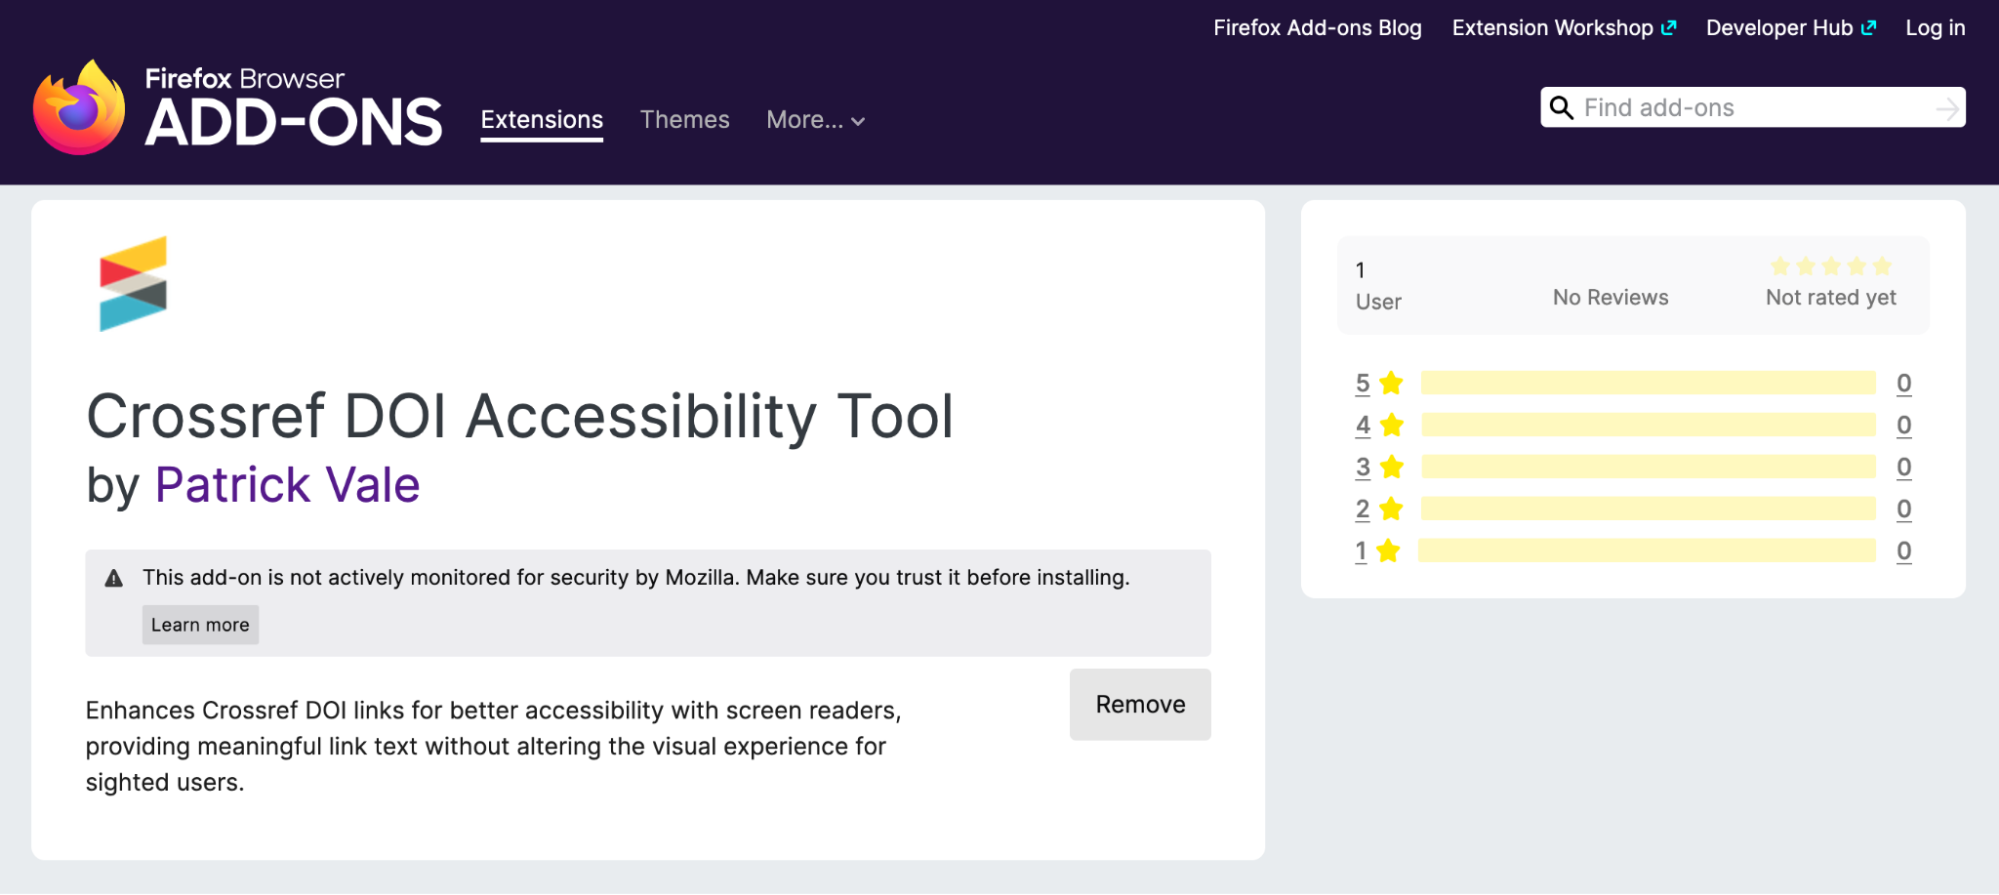Open the Firefox Add-ons Blog link
The width and height of the screenshot is (1999, 895).
[1317, 28]
